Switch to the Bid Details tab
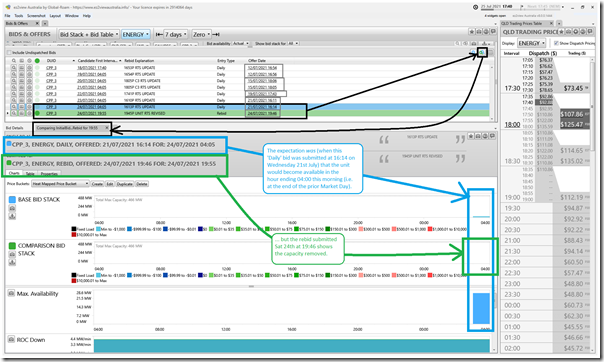Image resolution: width=604 pixels, height=362 pixels. [x=15, y=128]
